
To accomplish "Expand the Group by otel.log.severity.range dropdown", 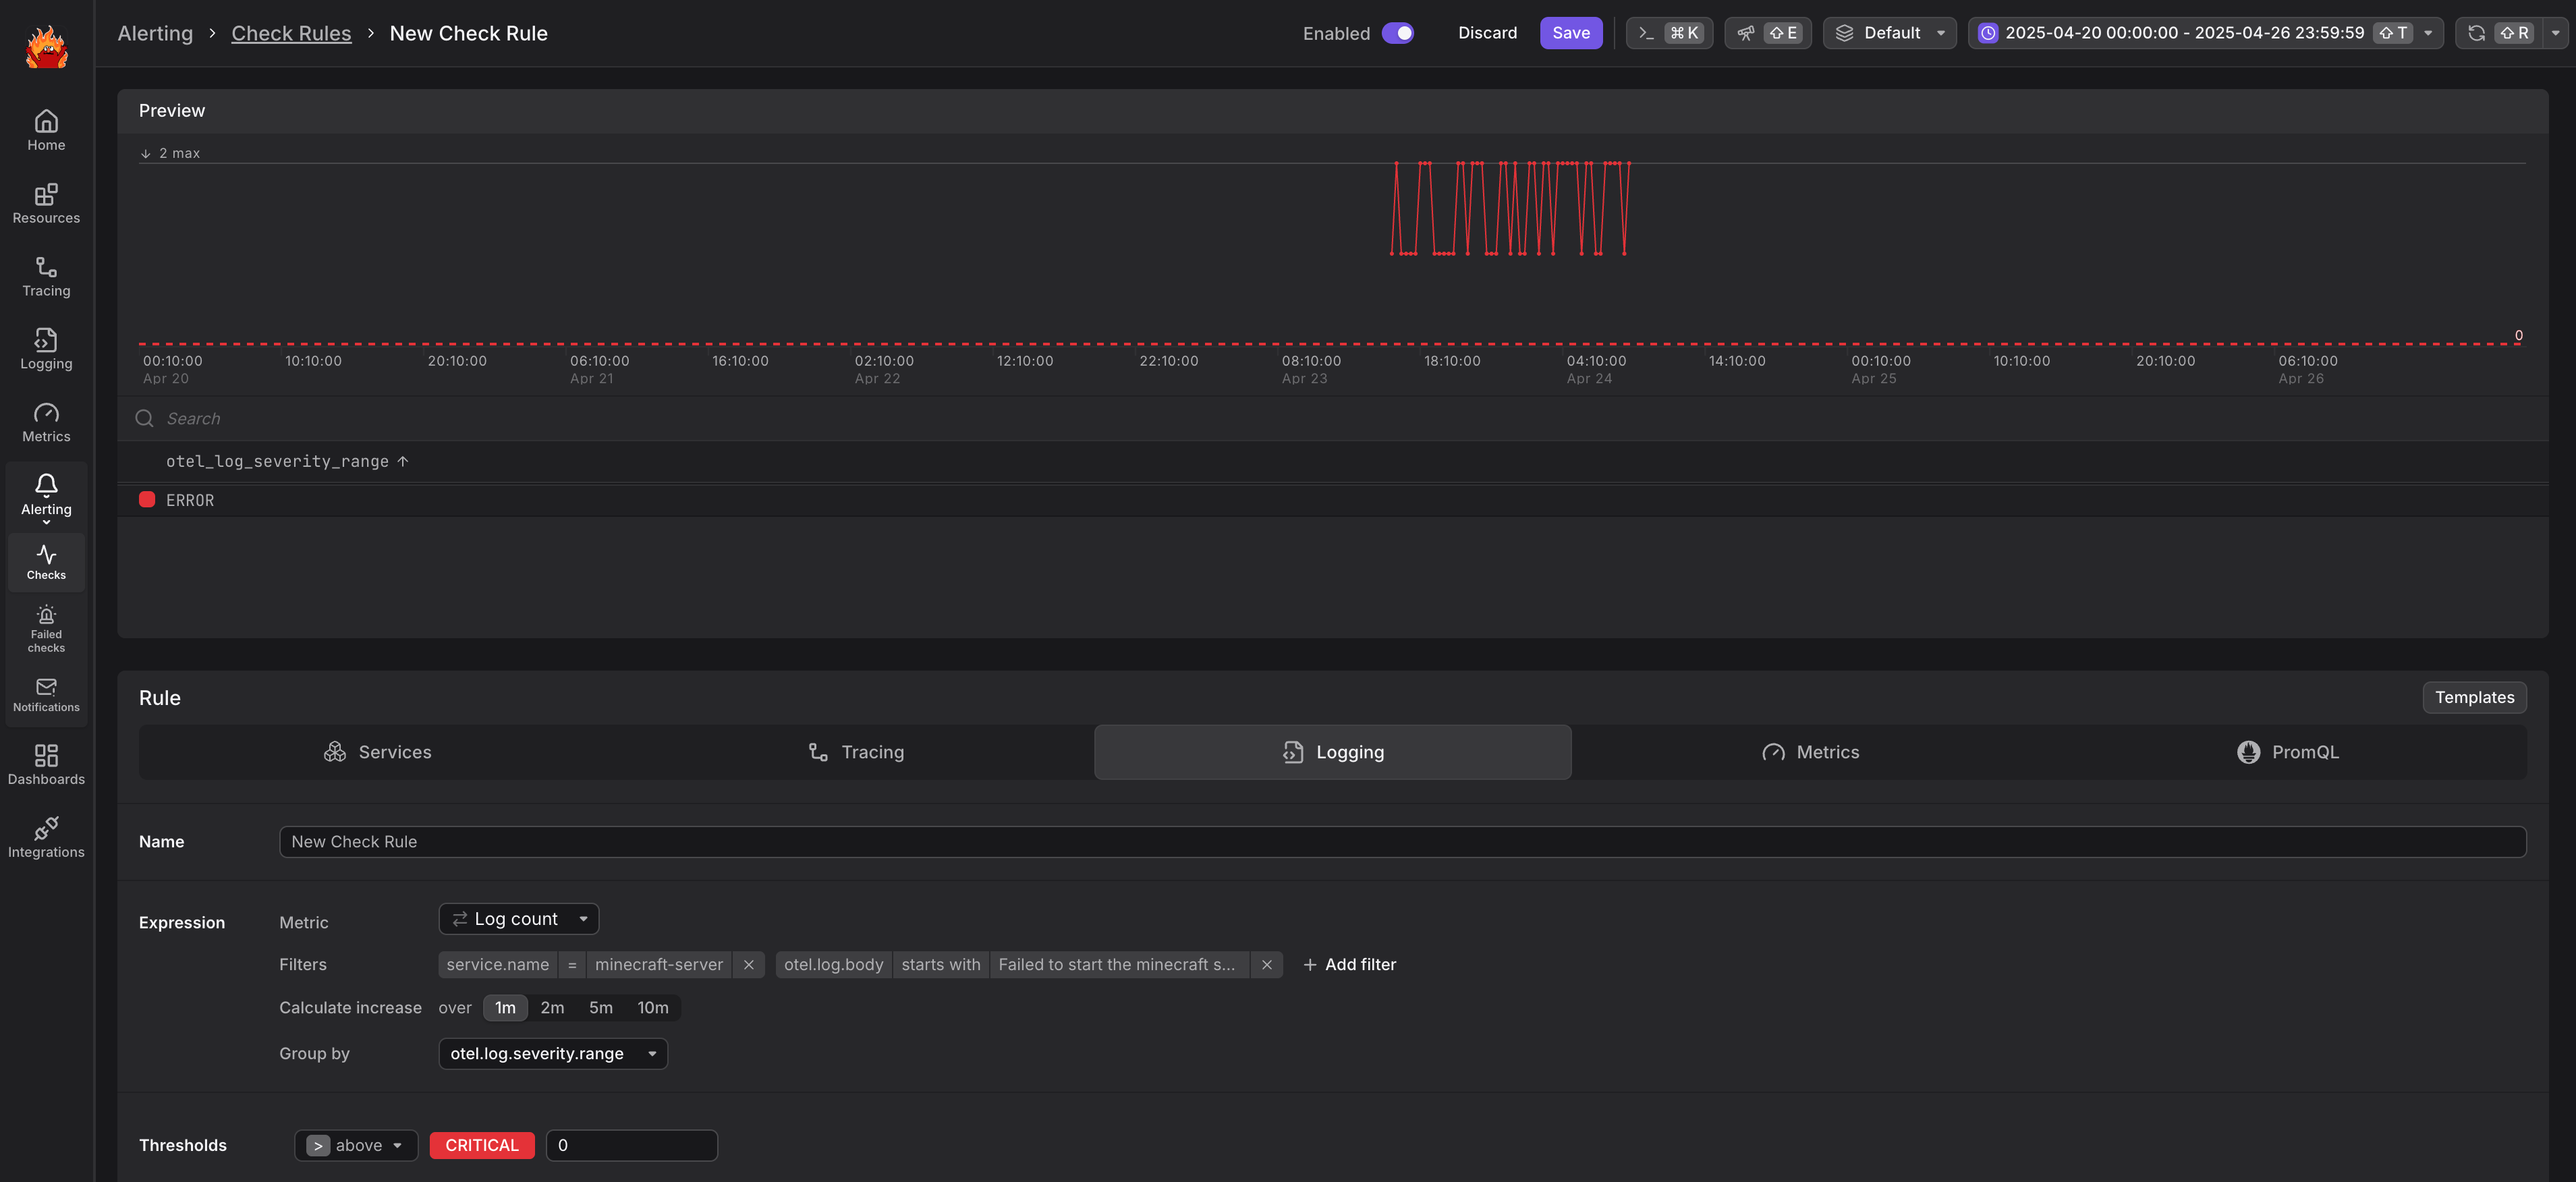I will click(552, 1054).
